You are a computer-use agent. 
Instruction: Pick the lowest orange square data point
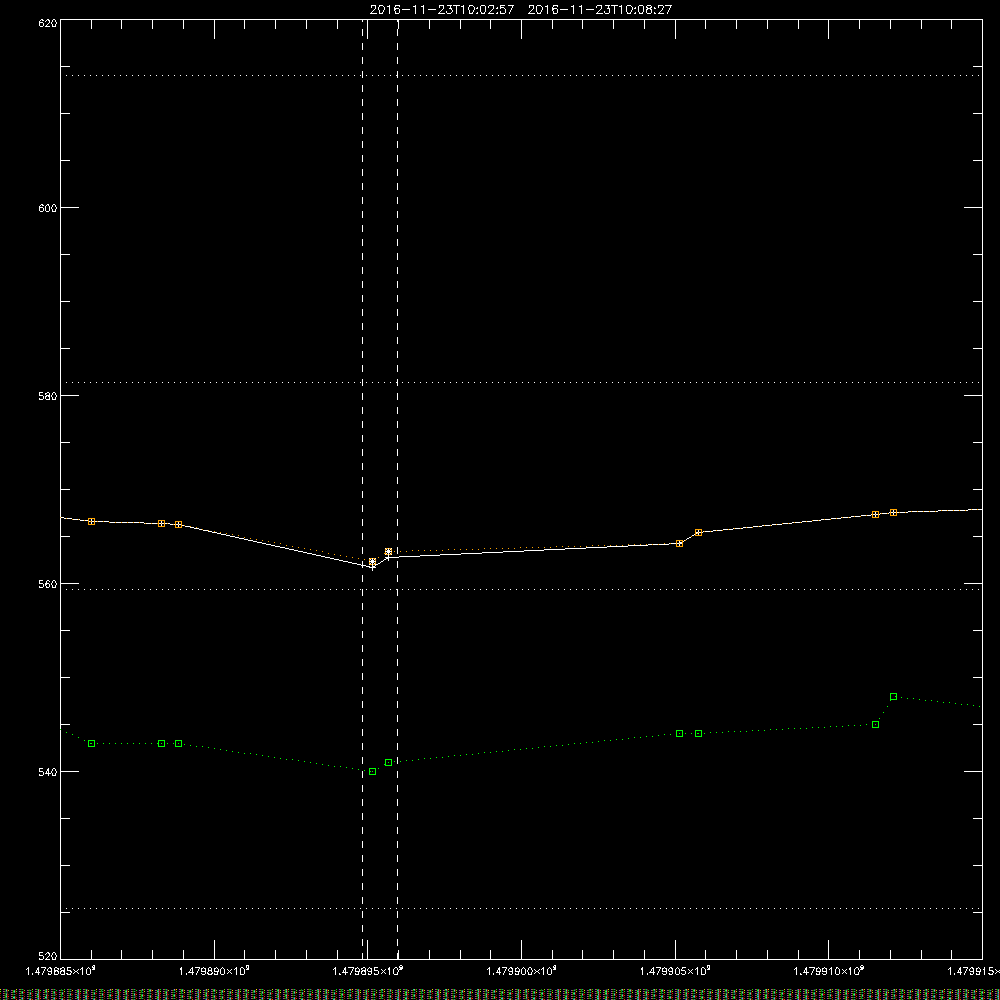(x=372, y=562)
